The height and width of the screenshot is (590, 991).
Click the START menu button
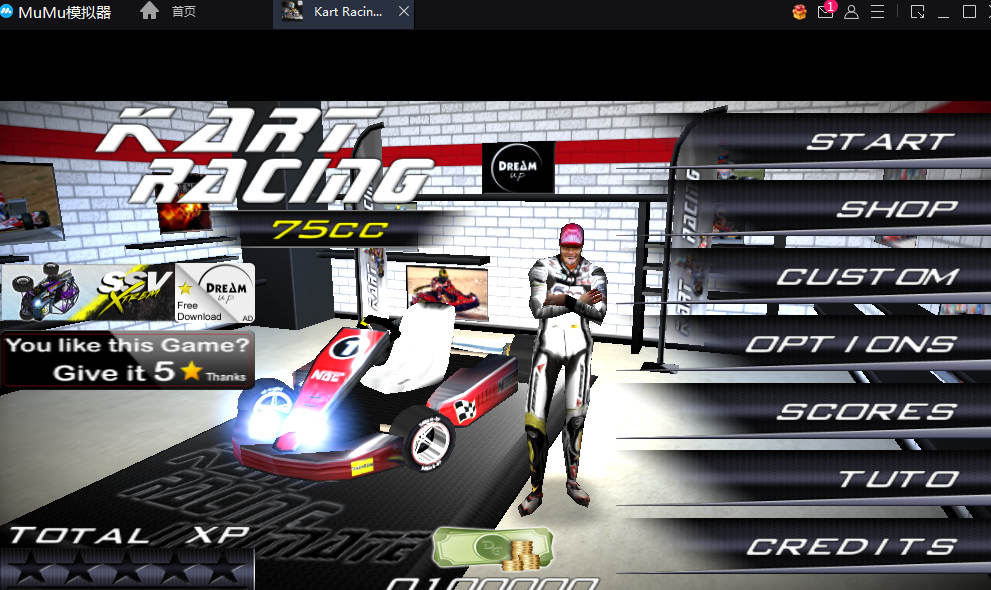coord(880,141)
